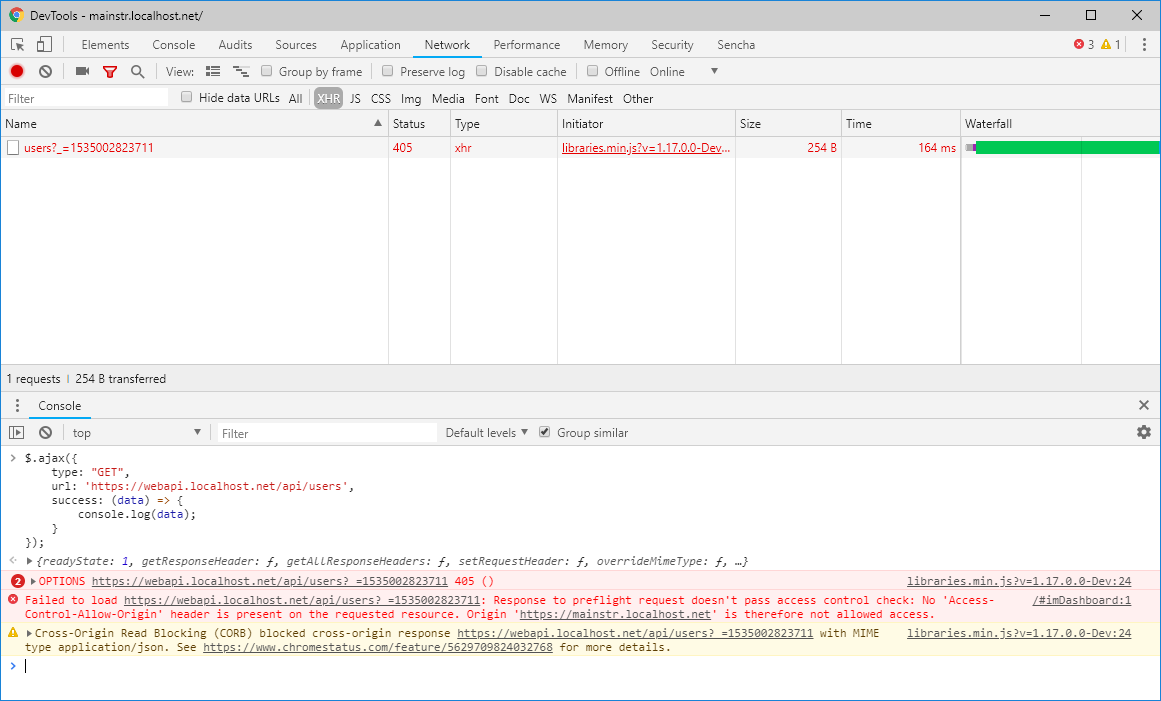Click the network Filter input field

click(x=86, y=98)
